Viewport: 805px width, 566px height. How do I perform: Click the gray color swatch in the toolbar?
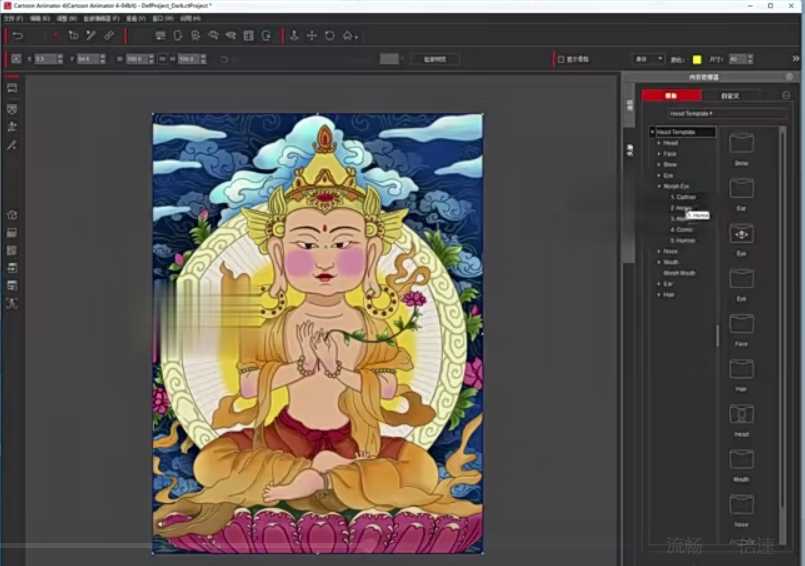click(389, 59)
